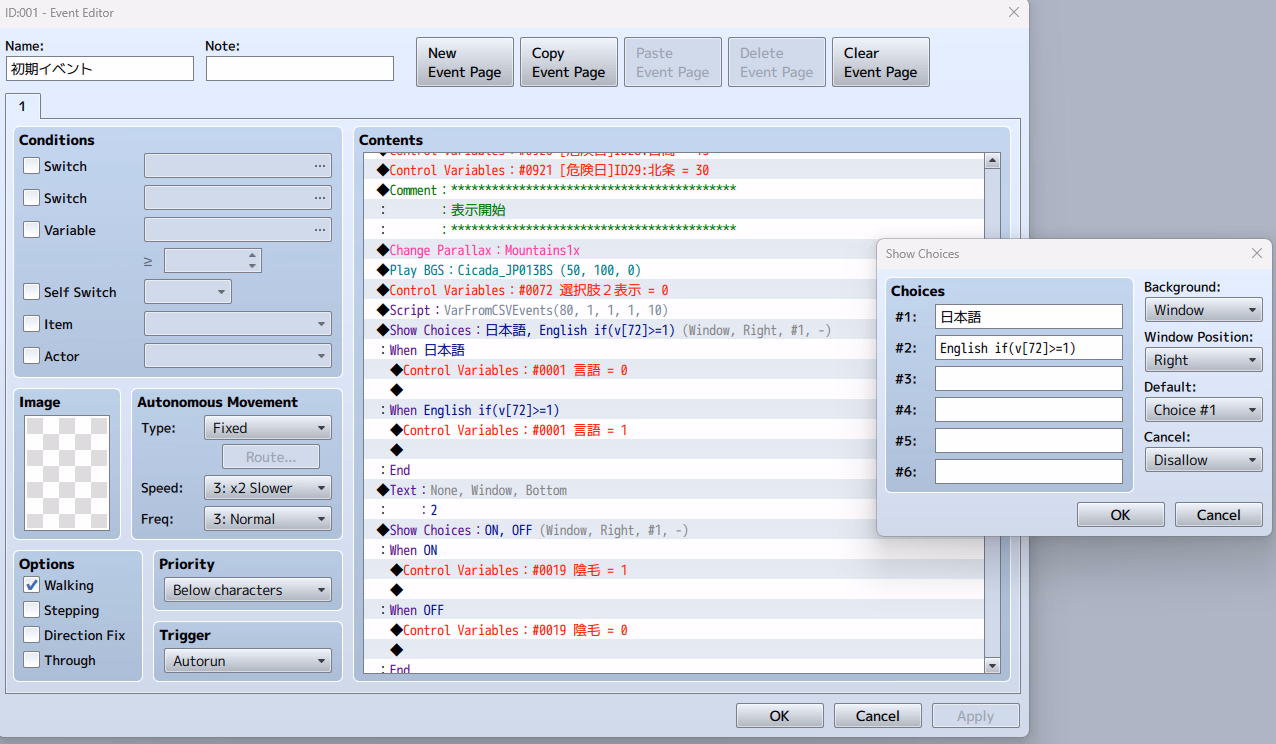
Task: Open the Trigger dropdown showing Autorun
Action: pos(247,661)
